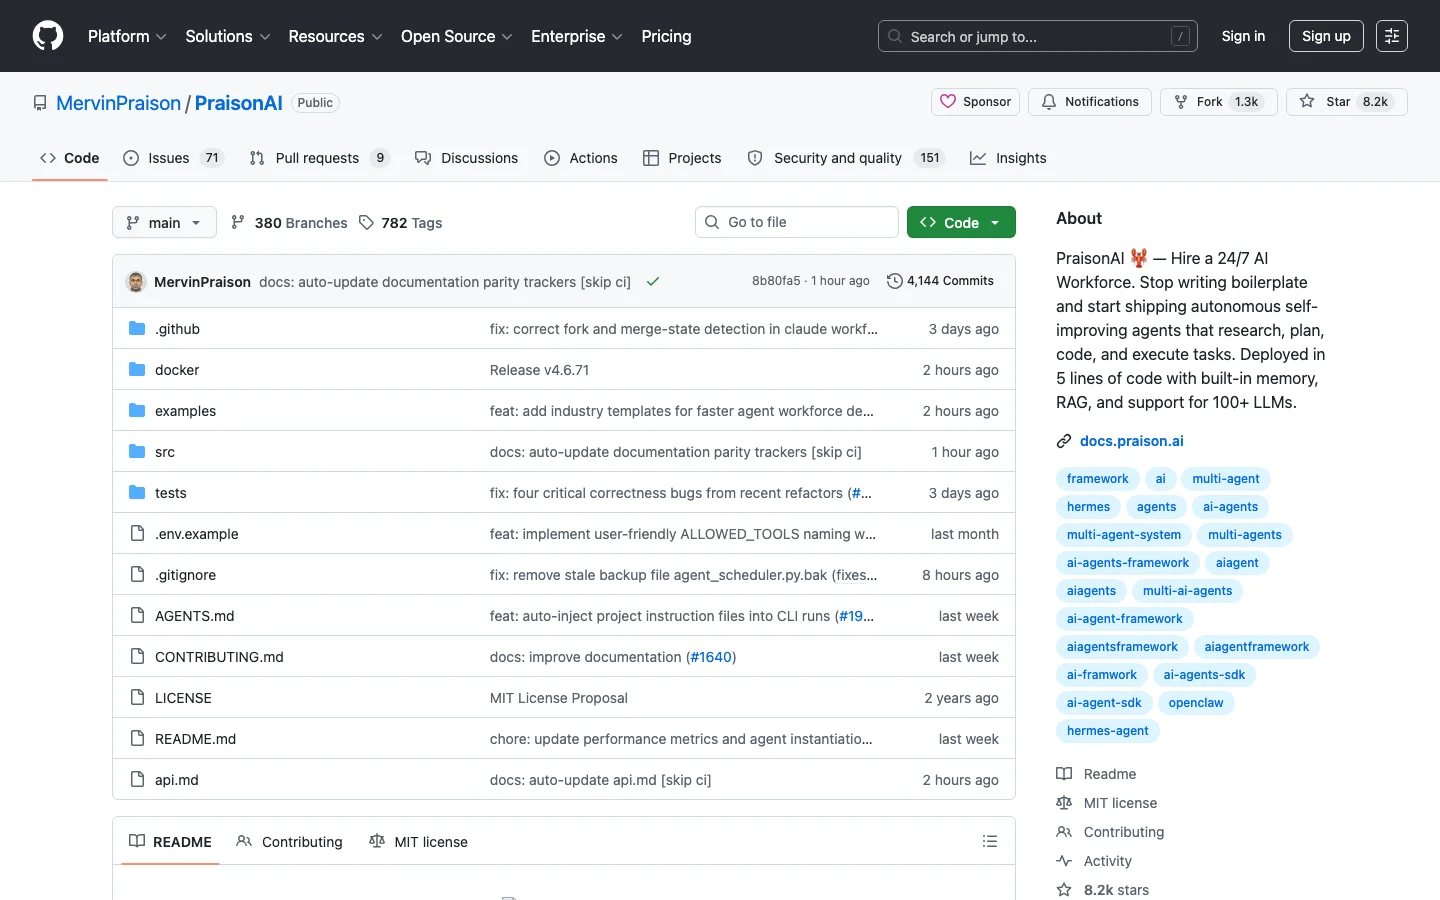
Task: Open the README.md file
Action: [x=195, y=739]
